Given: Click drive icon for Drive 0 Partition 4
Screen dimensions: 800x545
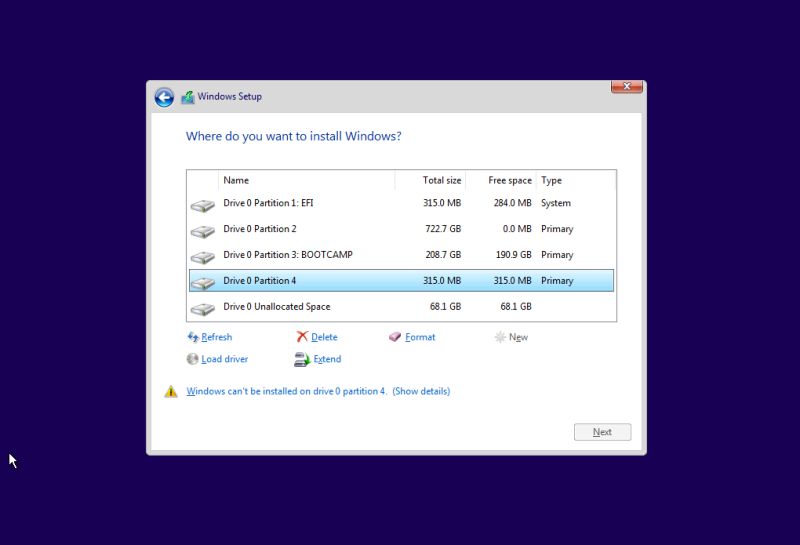Looking at the screenshot, I should [203, 283].
